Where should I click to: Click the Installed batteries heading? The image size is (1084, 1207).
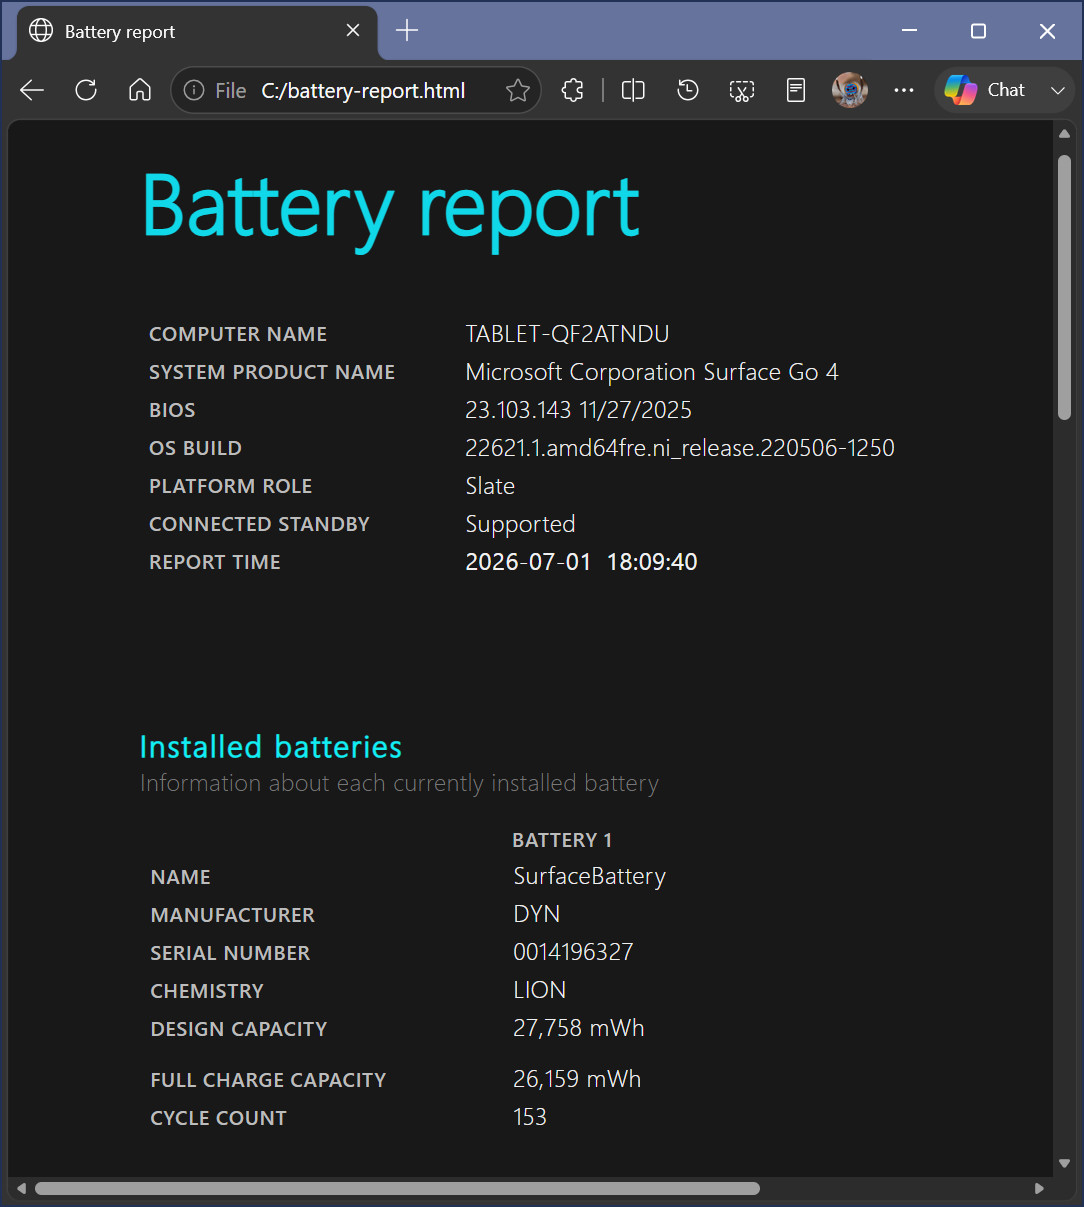270,747
